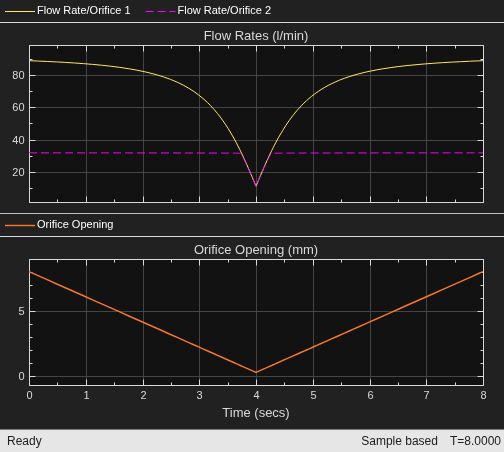Click the x-axis tick label 8
This screenshot has width=504, height=452.
coord(483,395)
